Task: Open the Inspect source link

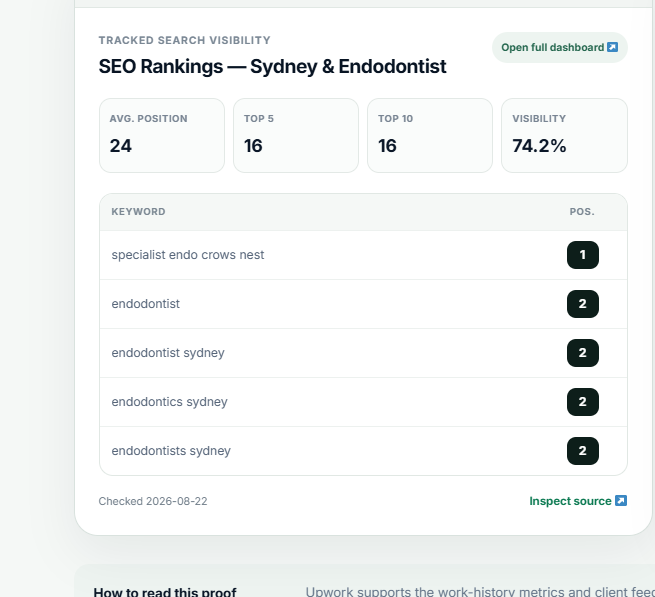Action: (x=578, y=501)
